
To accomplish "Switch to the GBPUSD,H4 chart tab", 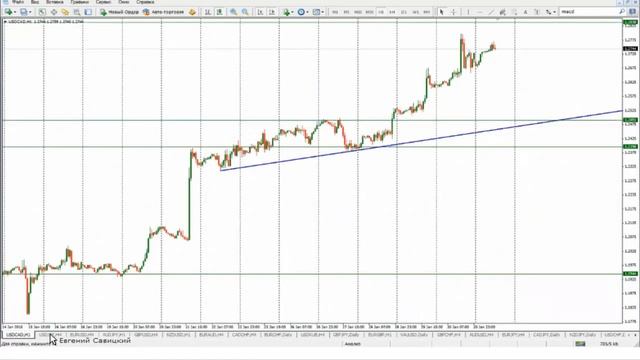I will pyautogui.click(x=146, y=335).
